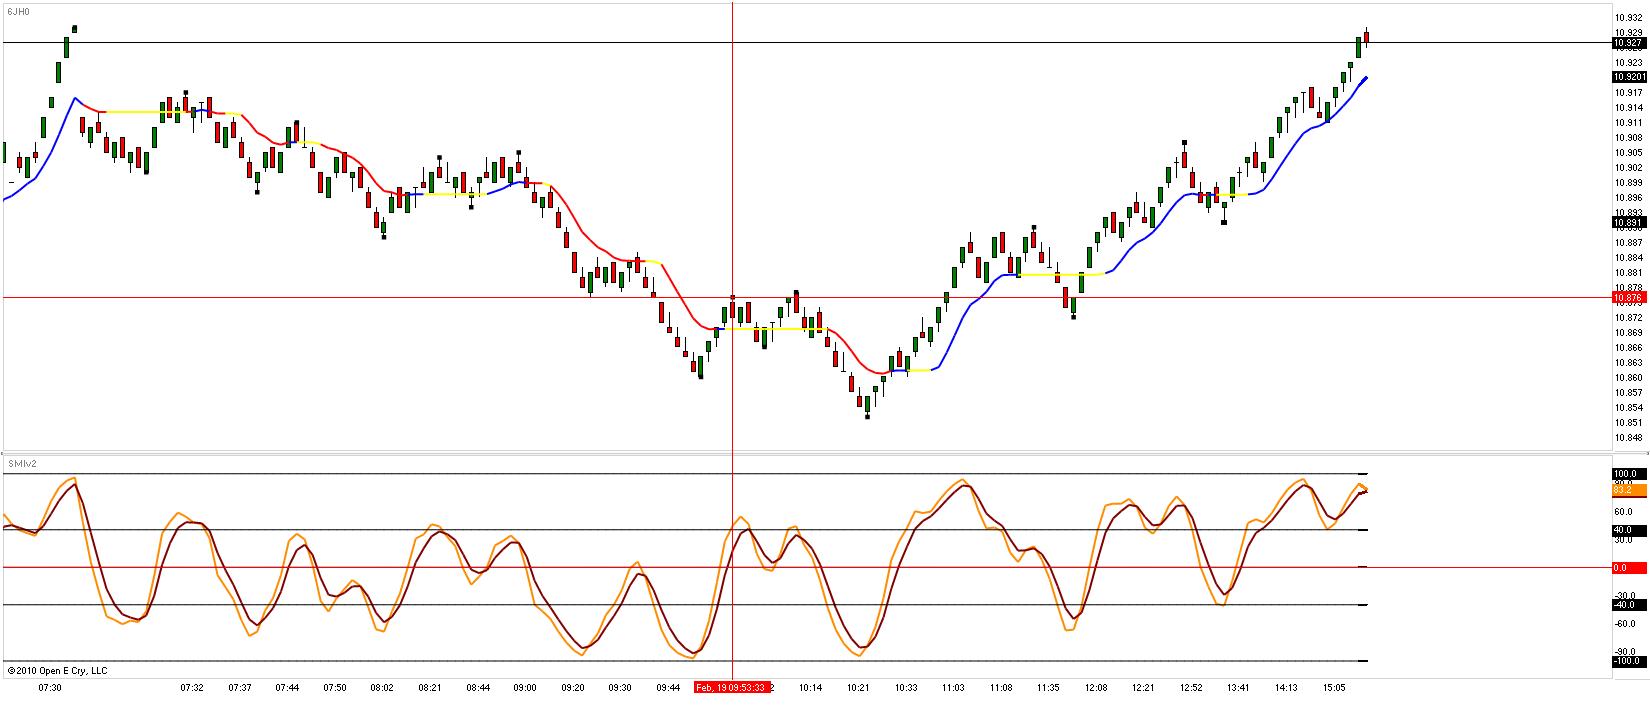The image size is (1650, 709).
Task: Click the 10.908 price axis label
Action: point(1628,137)
